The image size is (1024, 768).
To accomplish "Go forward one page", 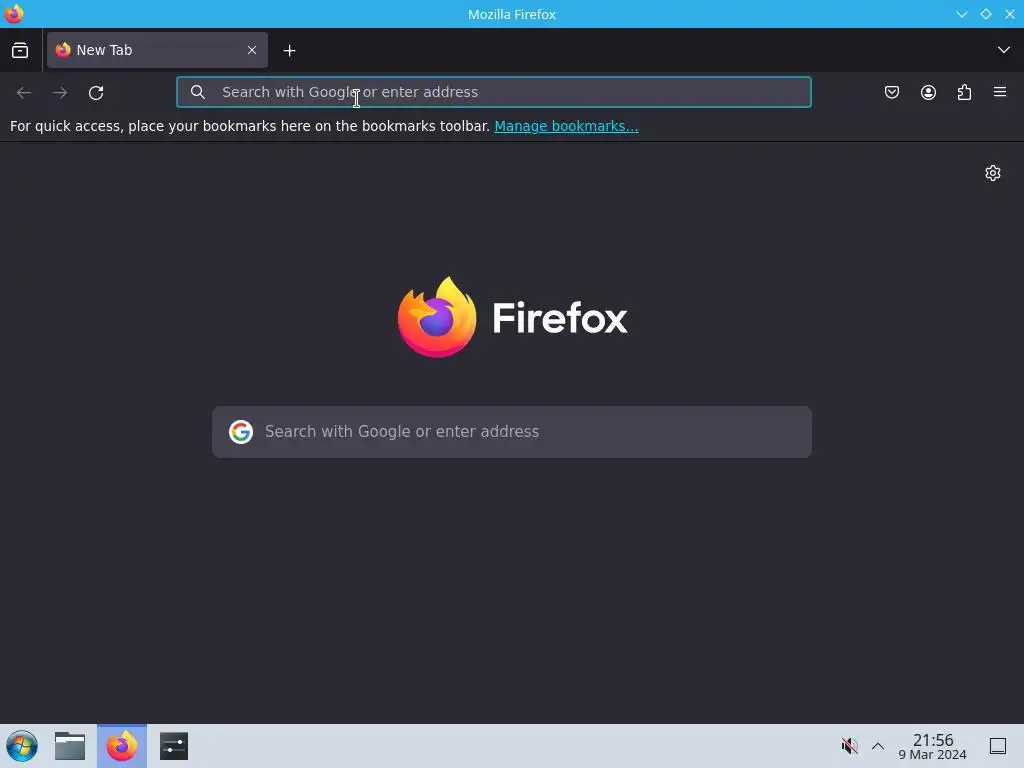I will point(60,93).
